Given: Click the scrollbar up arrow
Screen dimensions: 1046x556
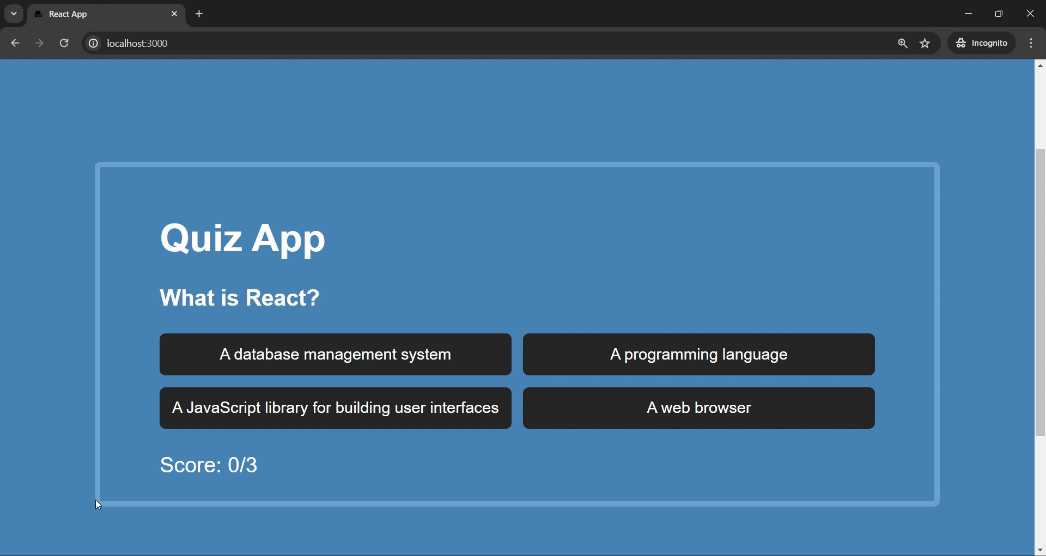Looking at the screenshot, I should (x=1040, y=65).
